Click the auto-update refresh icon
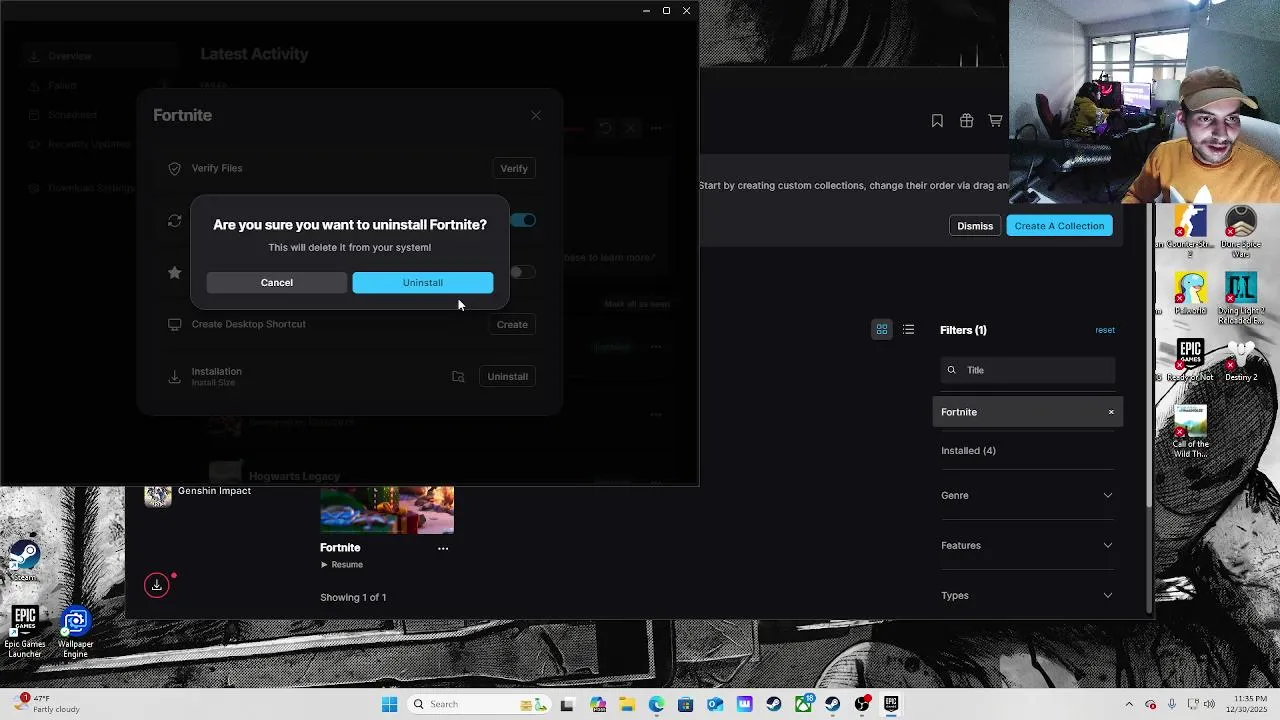The height and width of the screenshot is (720, 1280). (175, 220)
